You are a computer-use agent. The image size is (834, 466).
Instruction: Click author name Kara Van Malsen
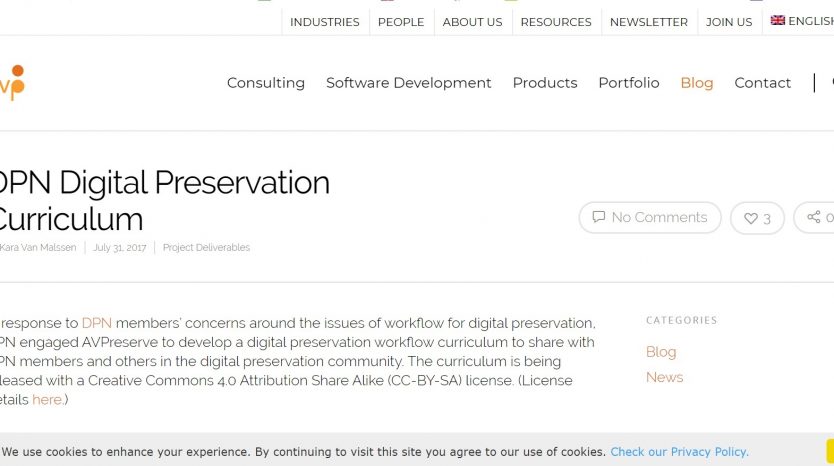click(x=38, y=247)
